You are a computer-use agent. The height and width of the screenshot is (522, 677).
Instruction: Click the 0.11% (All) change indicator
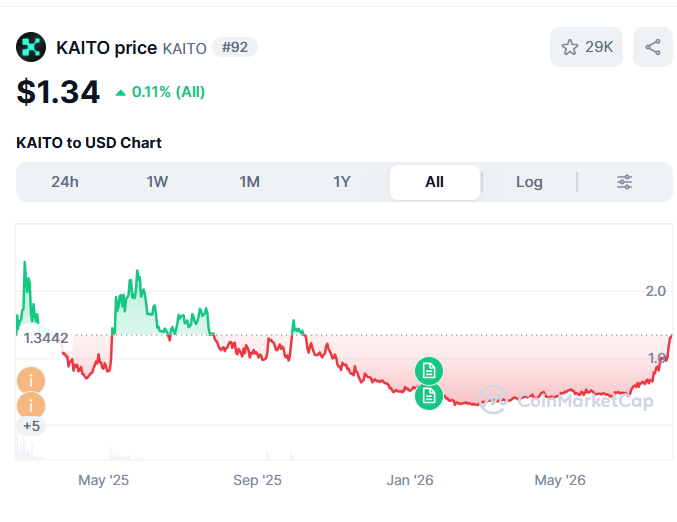[160, 92]
